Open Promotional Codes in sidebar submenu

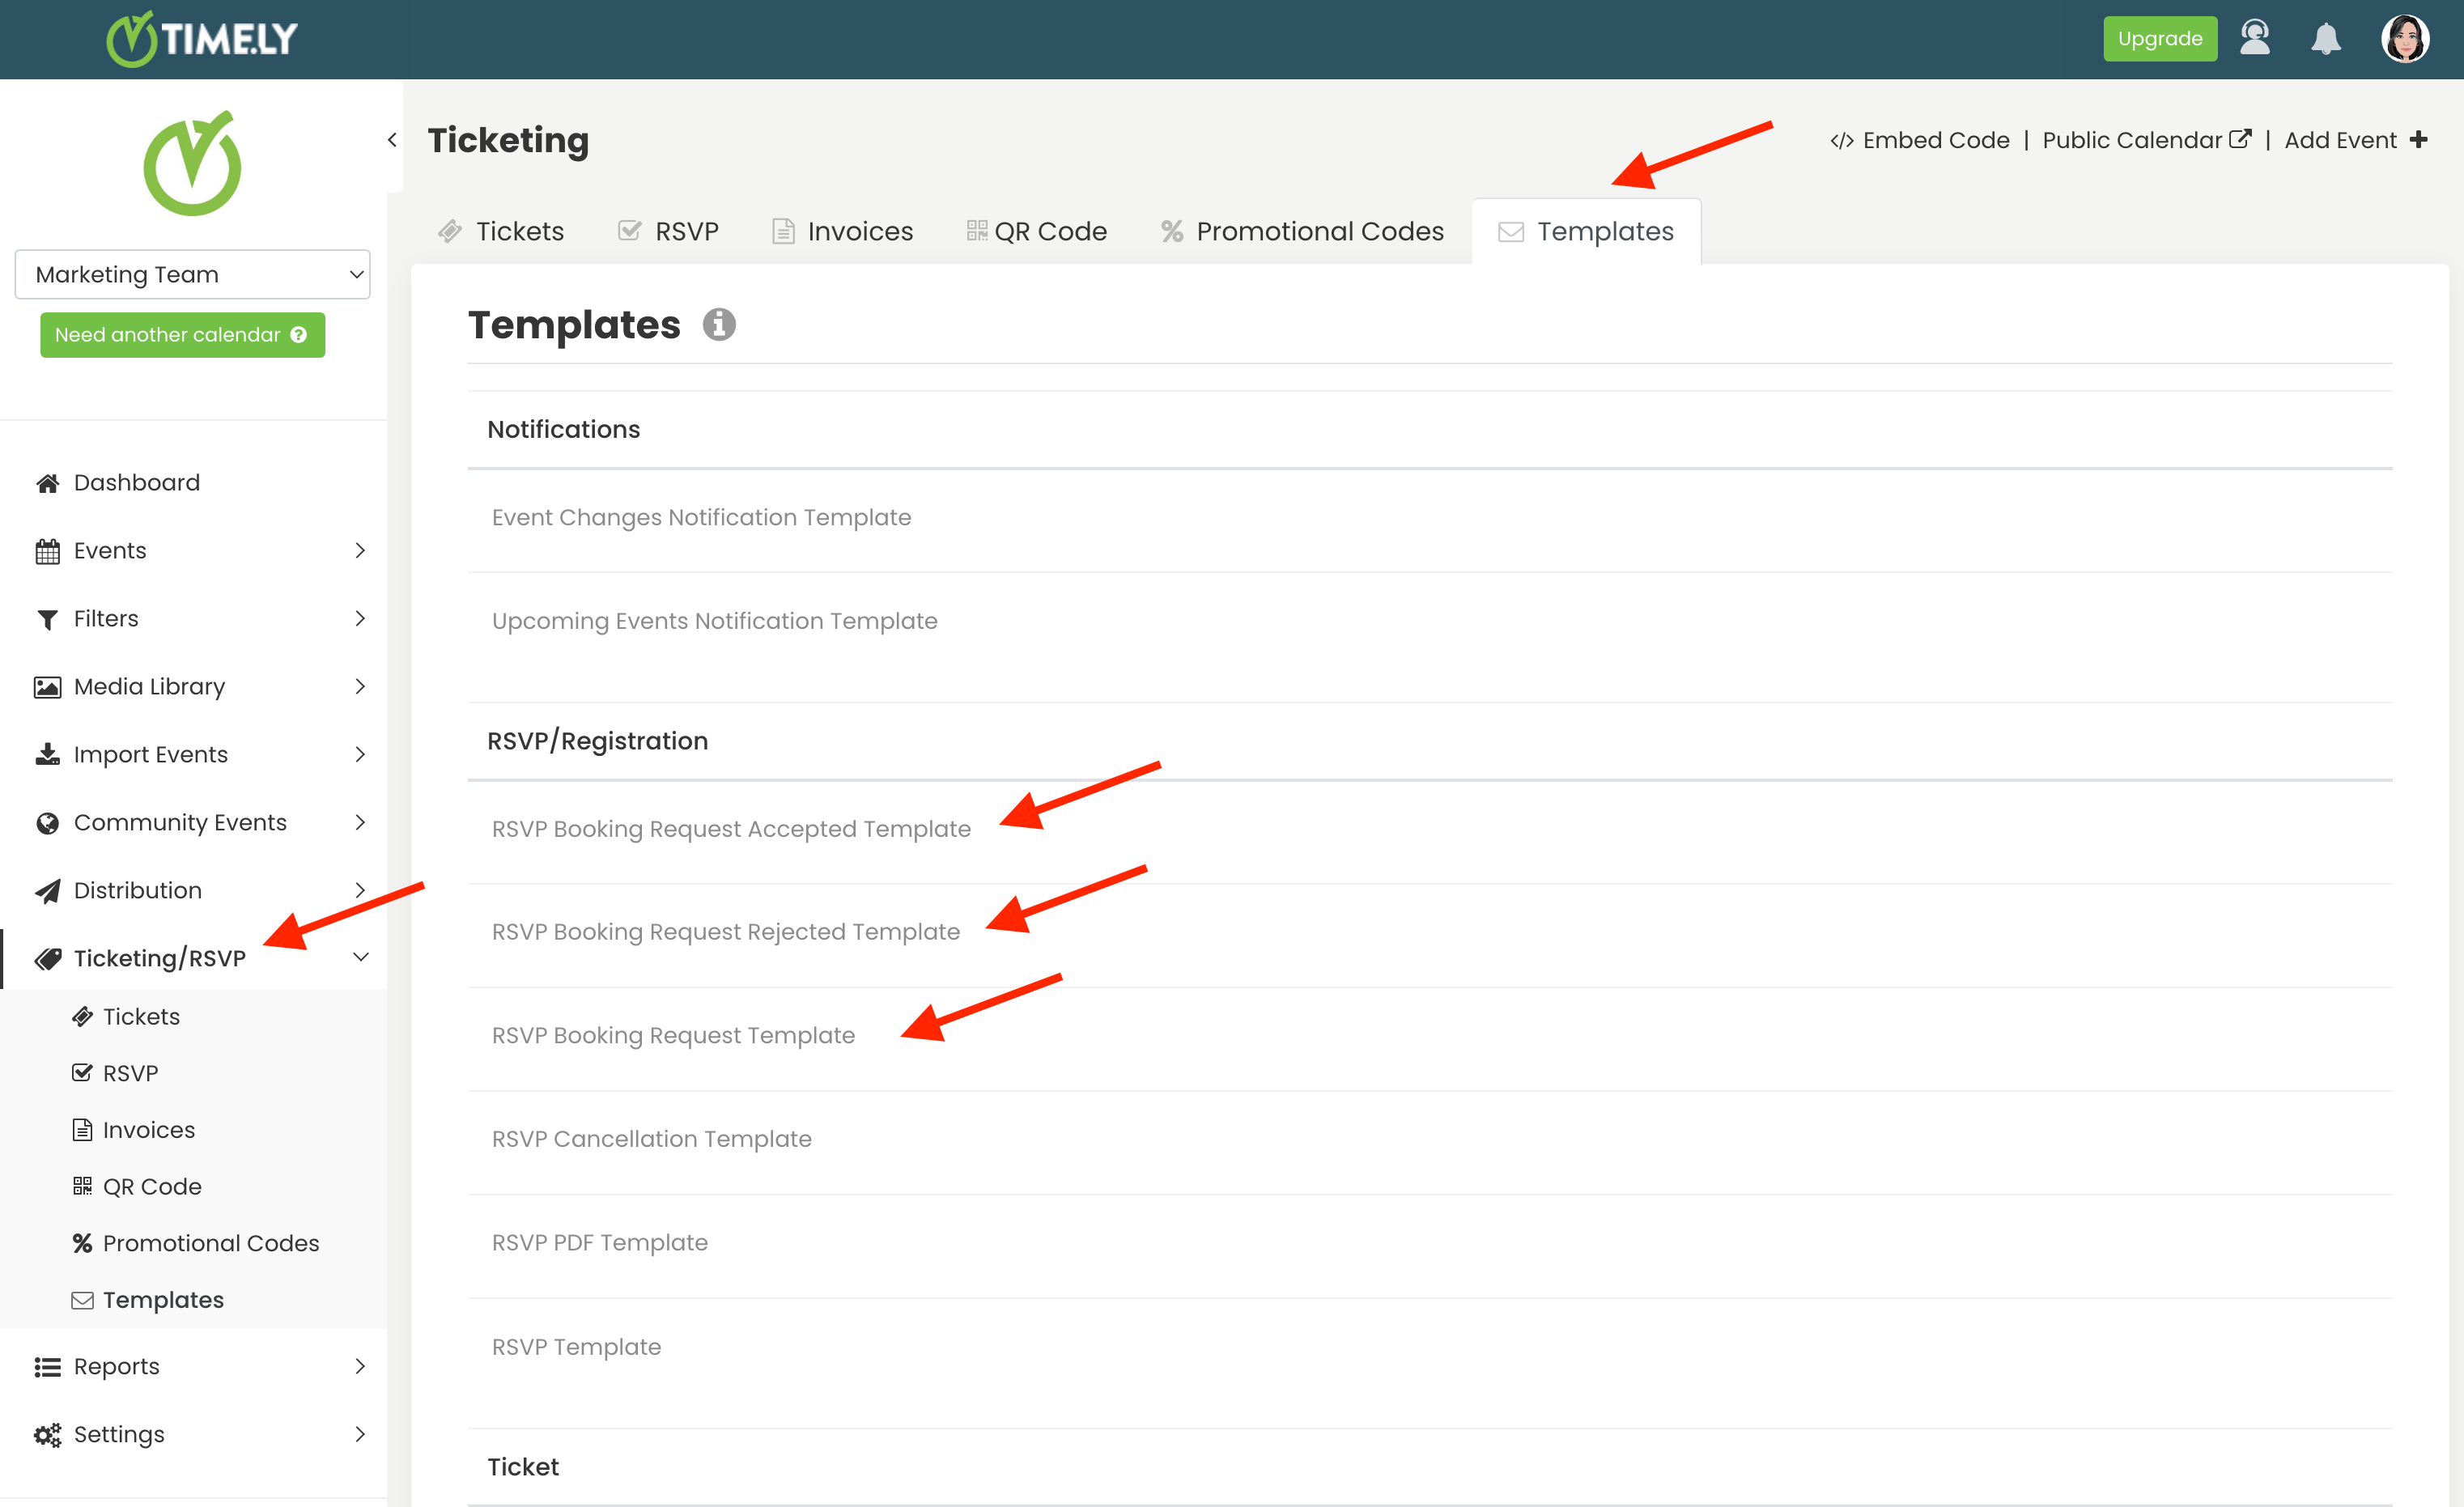point(196,1244)
